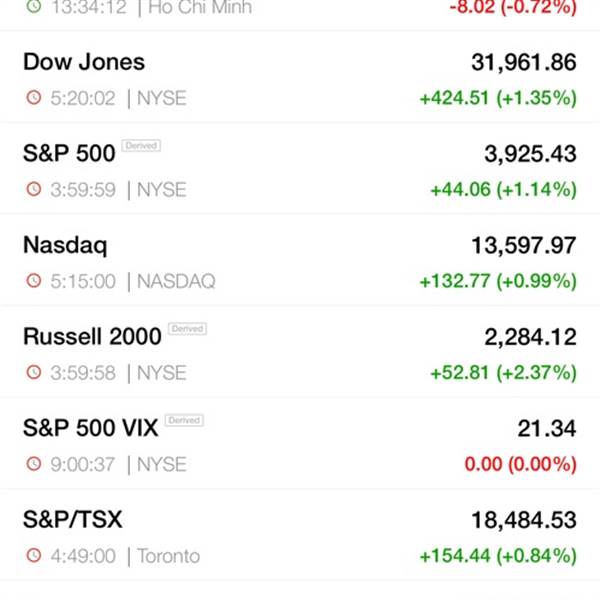Image resolution: width=600 pixels, height=600 pixels.
Task: Open the S&P 500 VIX entry
Action: pos(300,443)
